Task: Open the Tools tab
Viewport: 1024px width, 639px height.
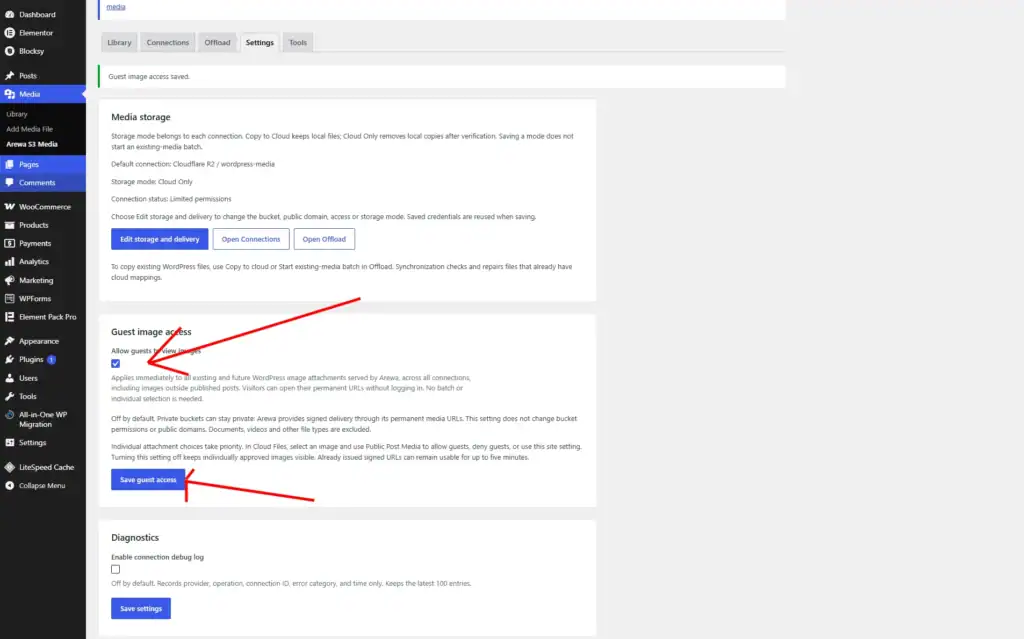Action: (298, 42)
